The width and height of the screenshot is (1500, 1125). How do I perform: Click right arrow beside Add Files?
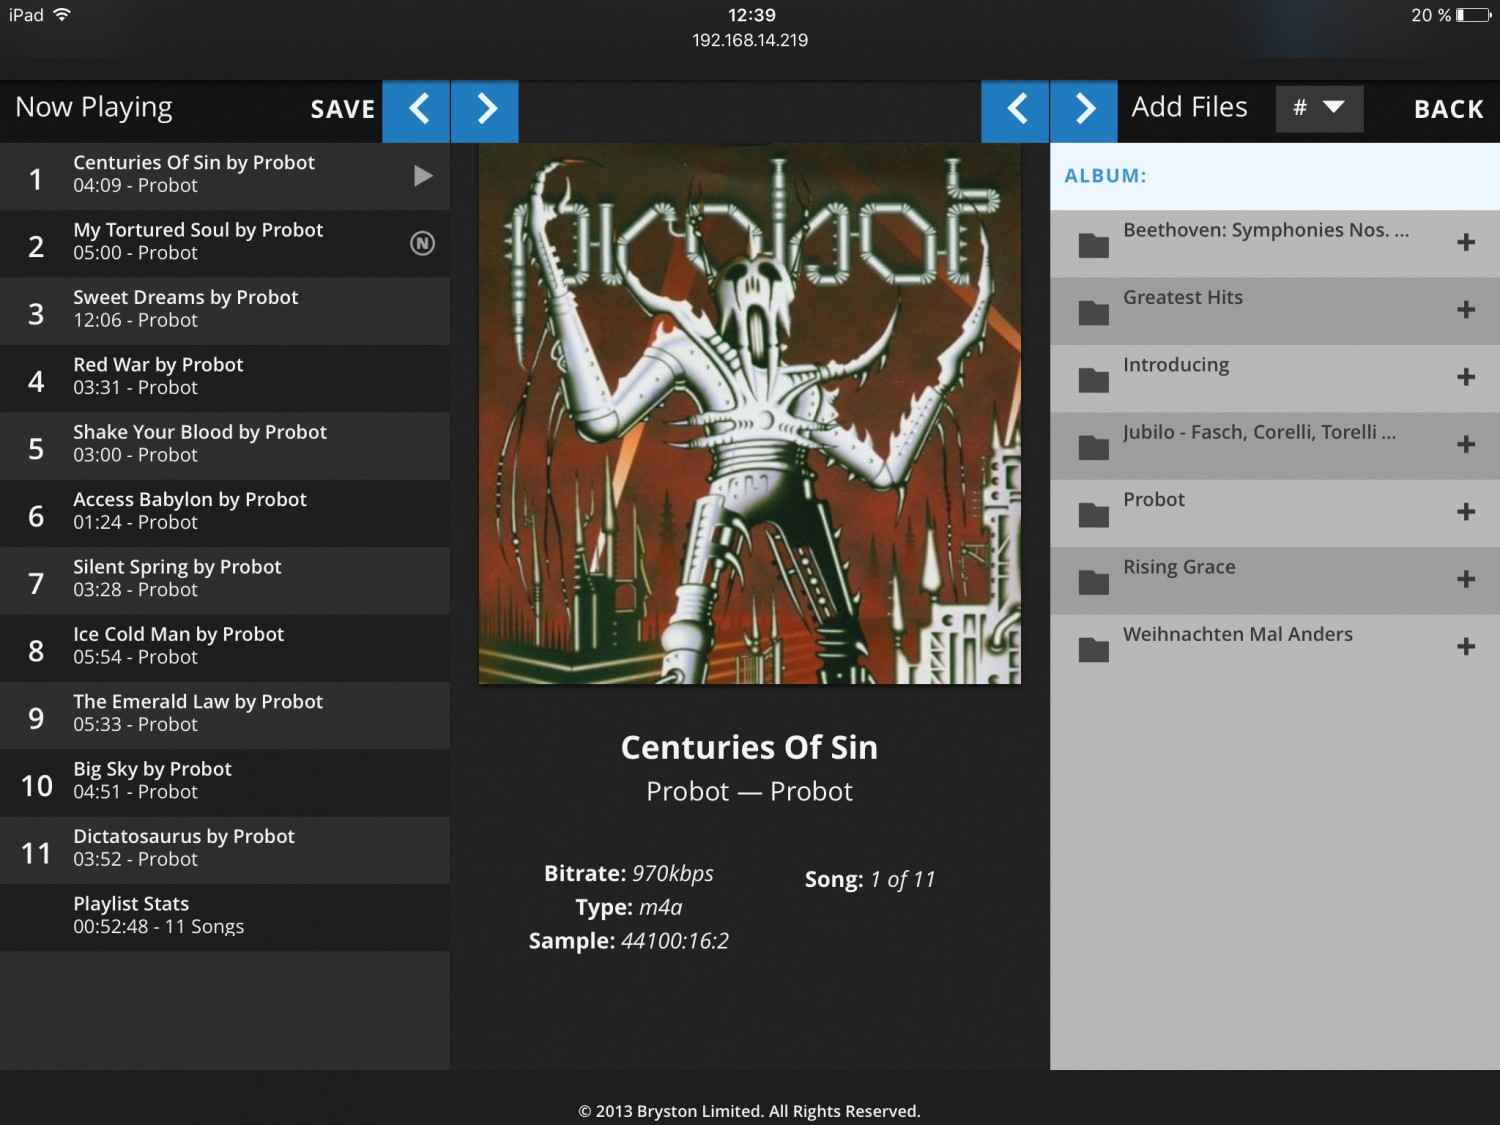(x=1084, y=110)
